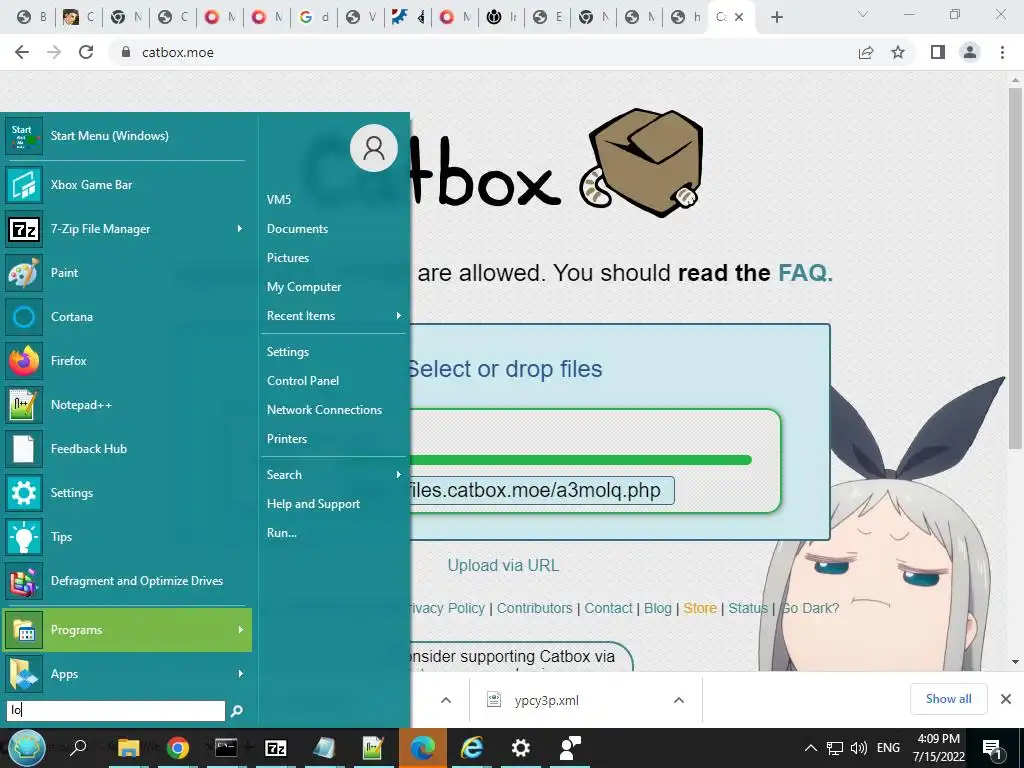Click the user account avatar picture
The image size is (1024, 768).
click(374, 148)
